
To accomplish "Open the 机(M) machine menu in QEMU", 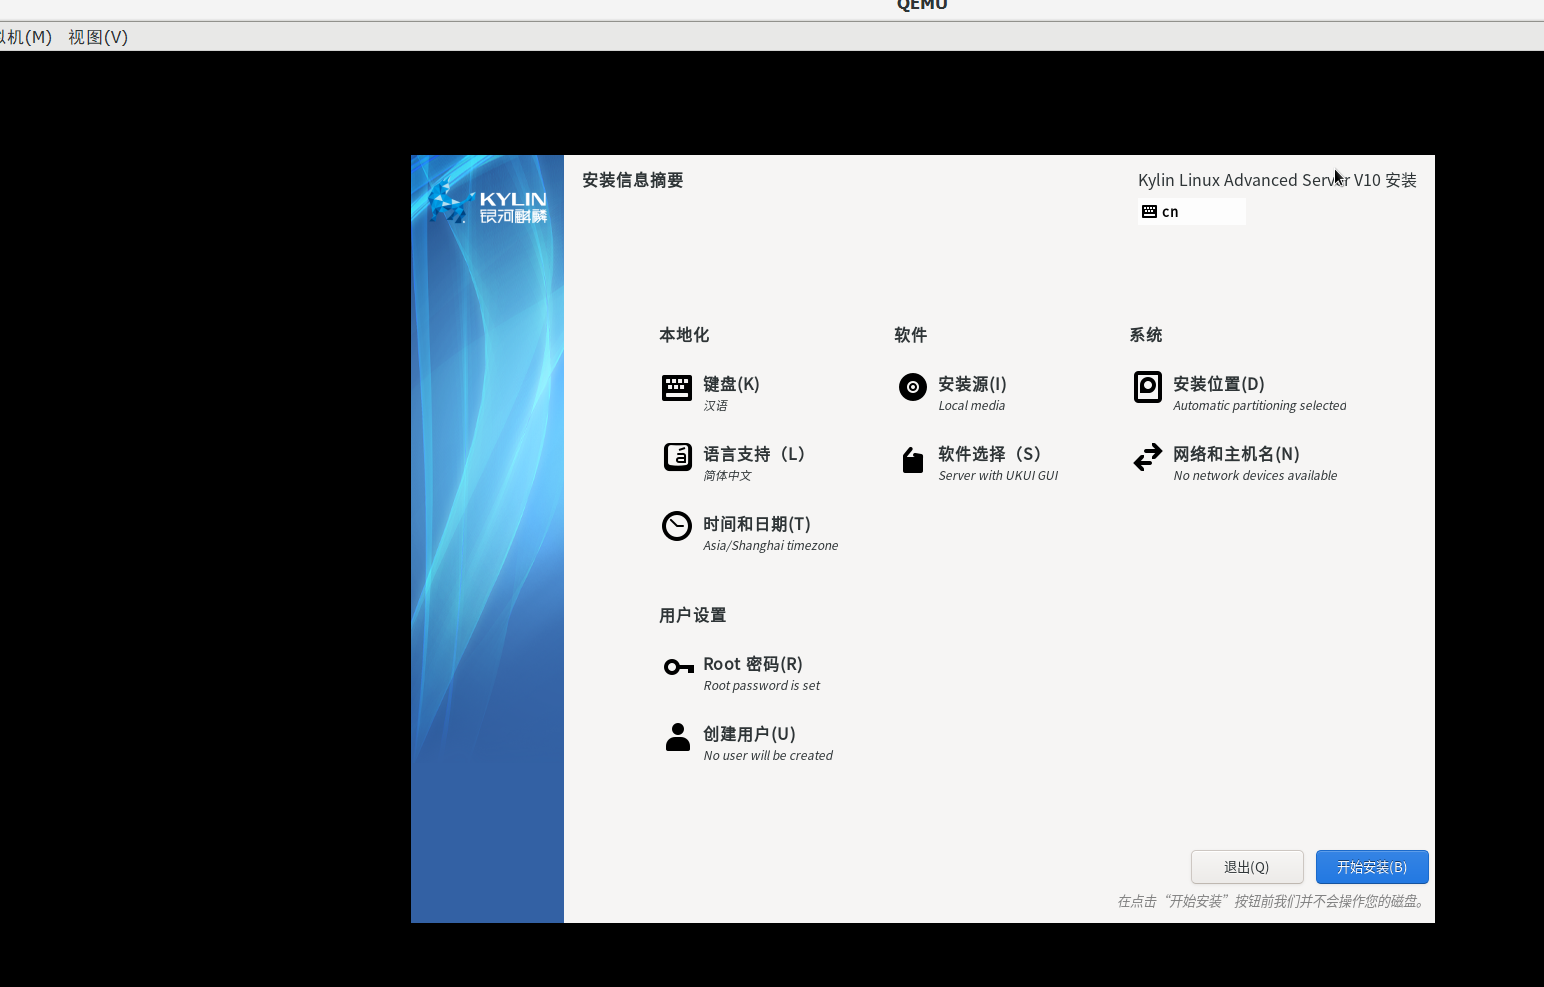I will [x=26, y=37].
